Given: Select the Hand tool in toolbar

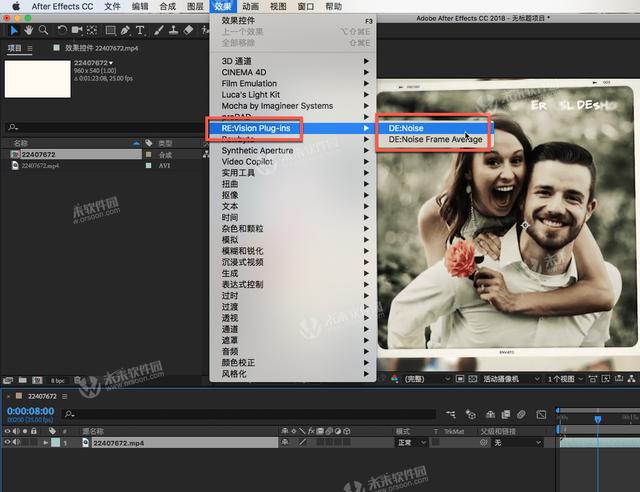Looking at the screenshot, I should [x=28, y=30].
